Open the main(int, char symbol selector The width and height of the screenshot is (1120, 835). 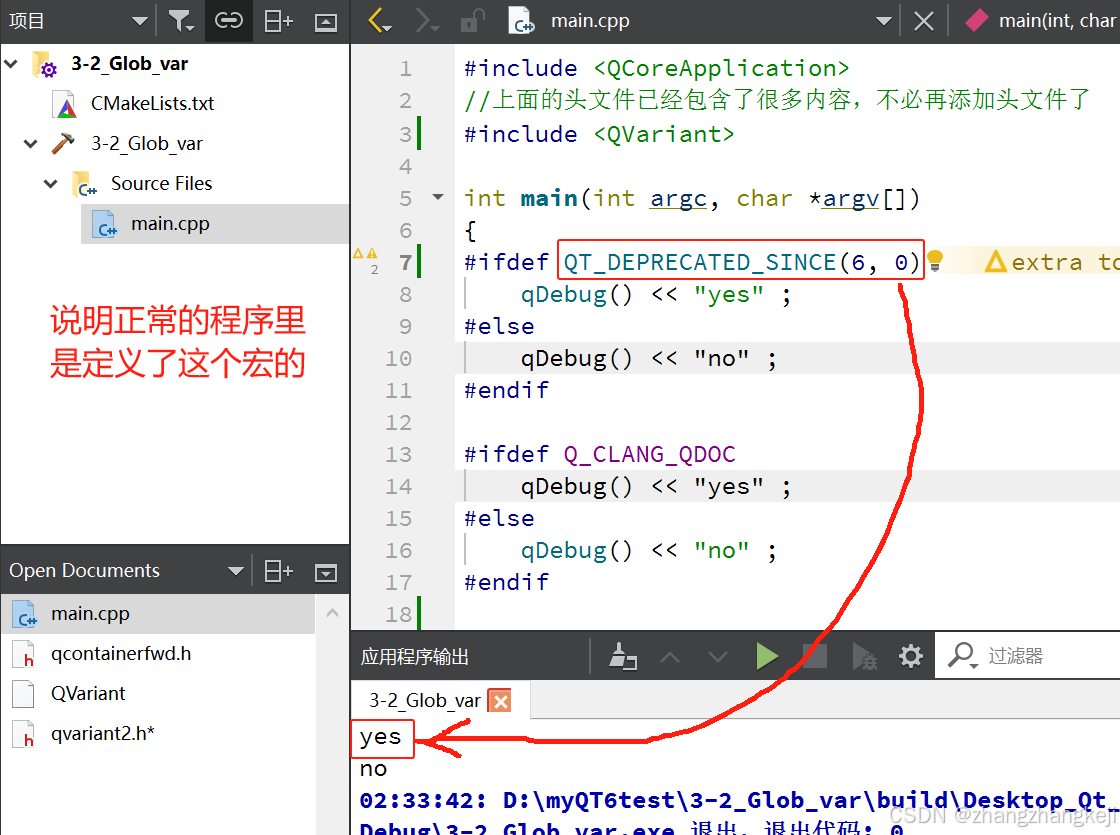click(1040, 21)
